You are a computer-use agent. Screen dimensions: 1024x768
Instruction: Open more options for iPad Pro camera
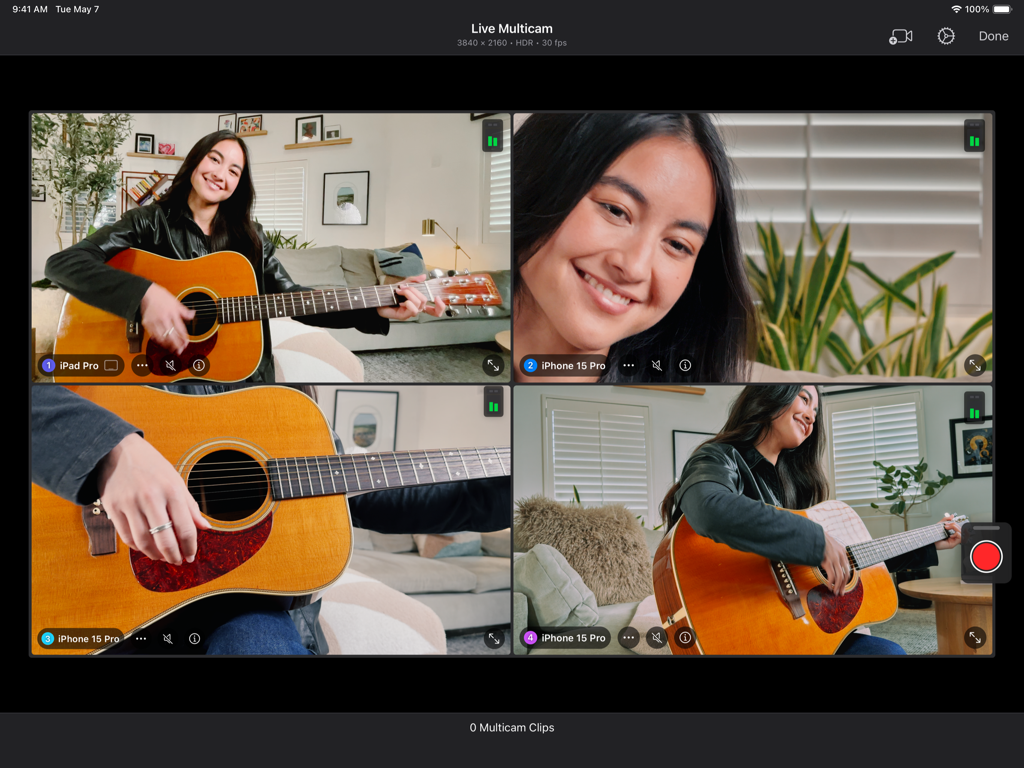[142, 365]
